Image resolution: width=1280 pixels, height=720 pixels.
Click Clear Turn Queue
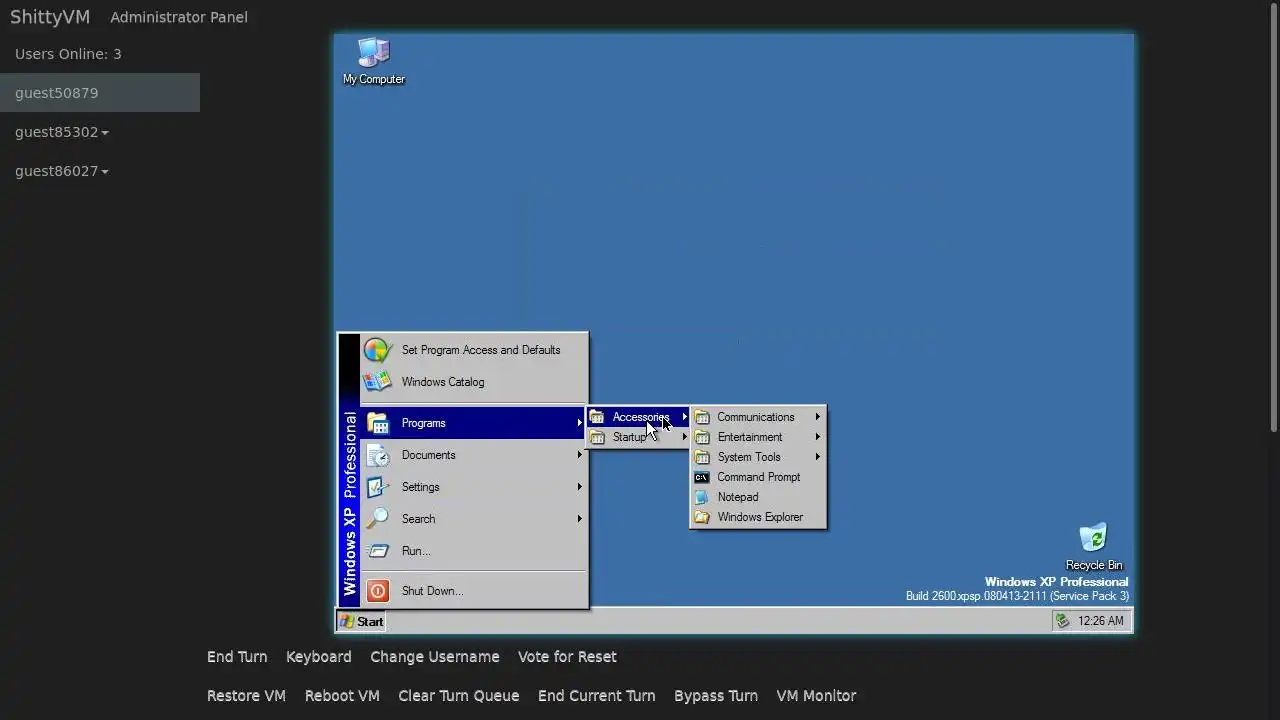458,696
